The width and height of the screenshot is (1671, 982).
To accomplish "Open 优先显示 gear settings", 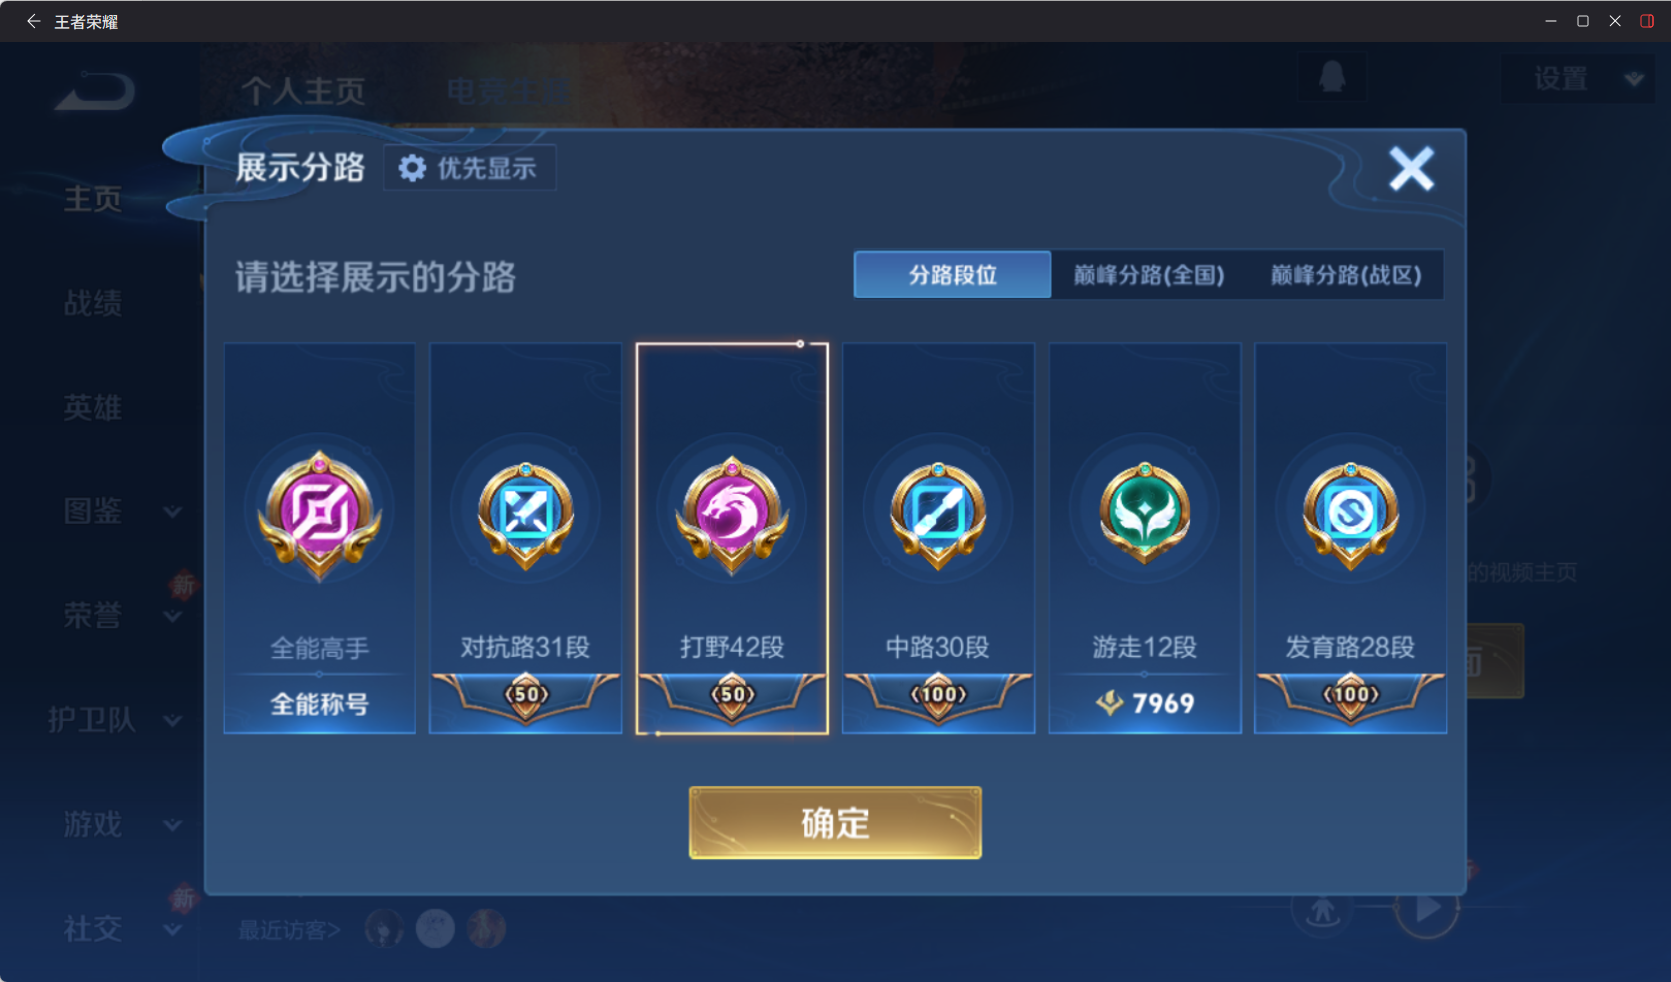I will 469,168.
